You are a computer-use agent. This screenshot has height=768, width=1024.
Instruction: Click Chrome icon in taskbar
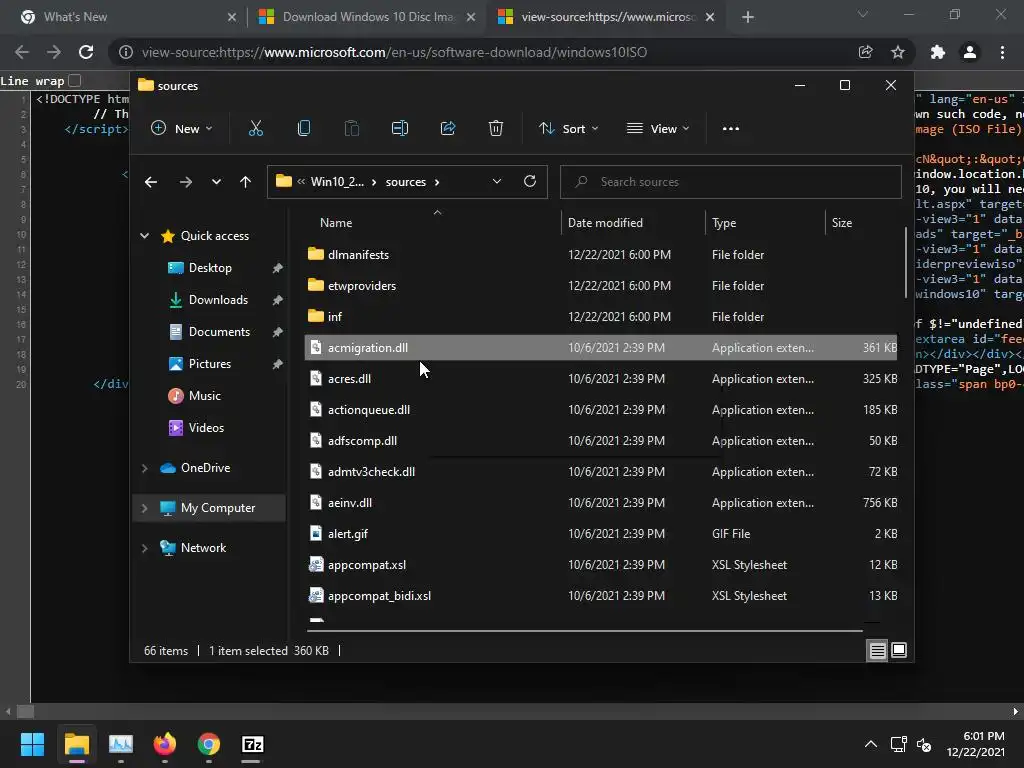[x=208, y=744]
